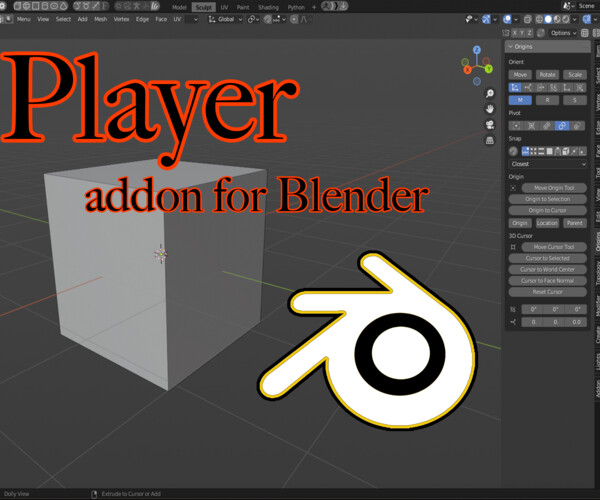
Task: Open the gizmo dropdown arrow
Action: tap(495, 19)
